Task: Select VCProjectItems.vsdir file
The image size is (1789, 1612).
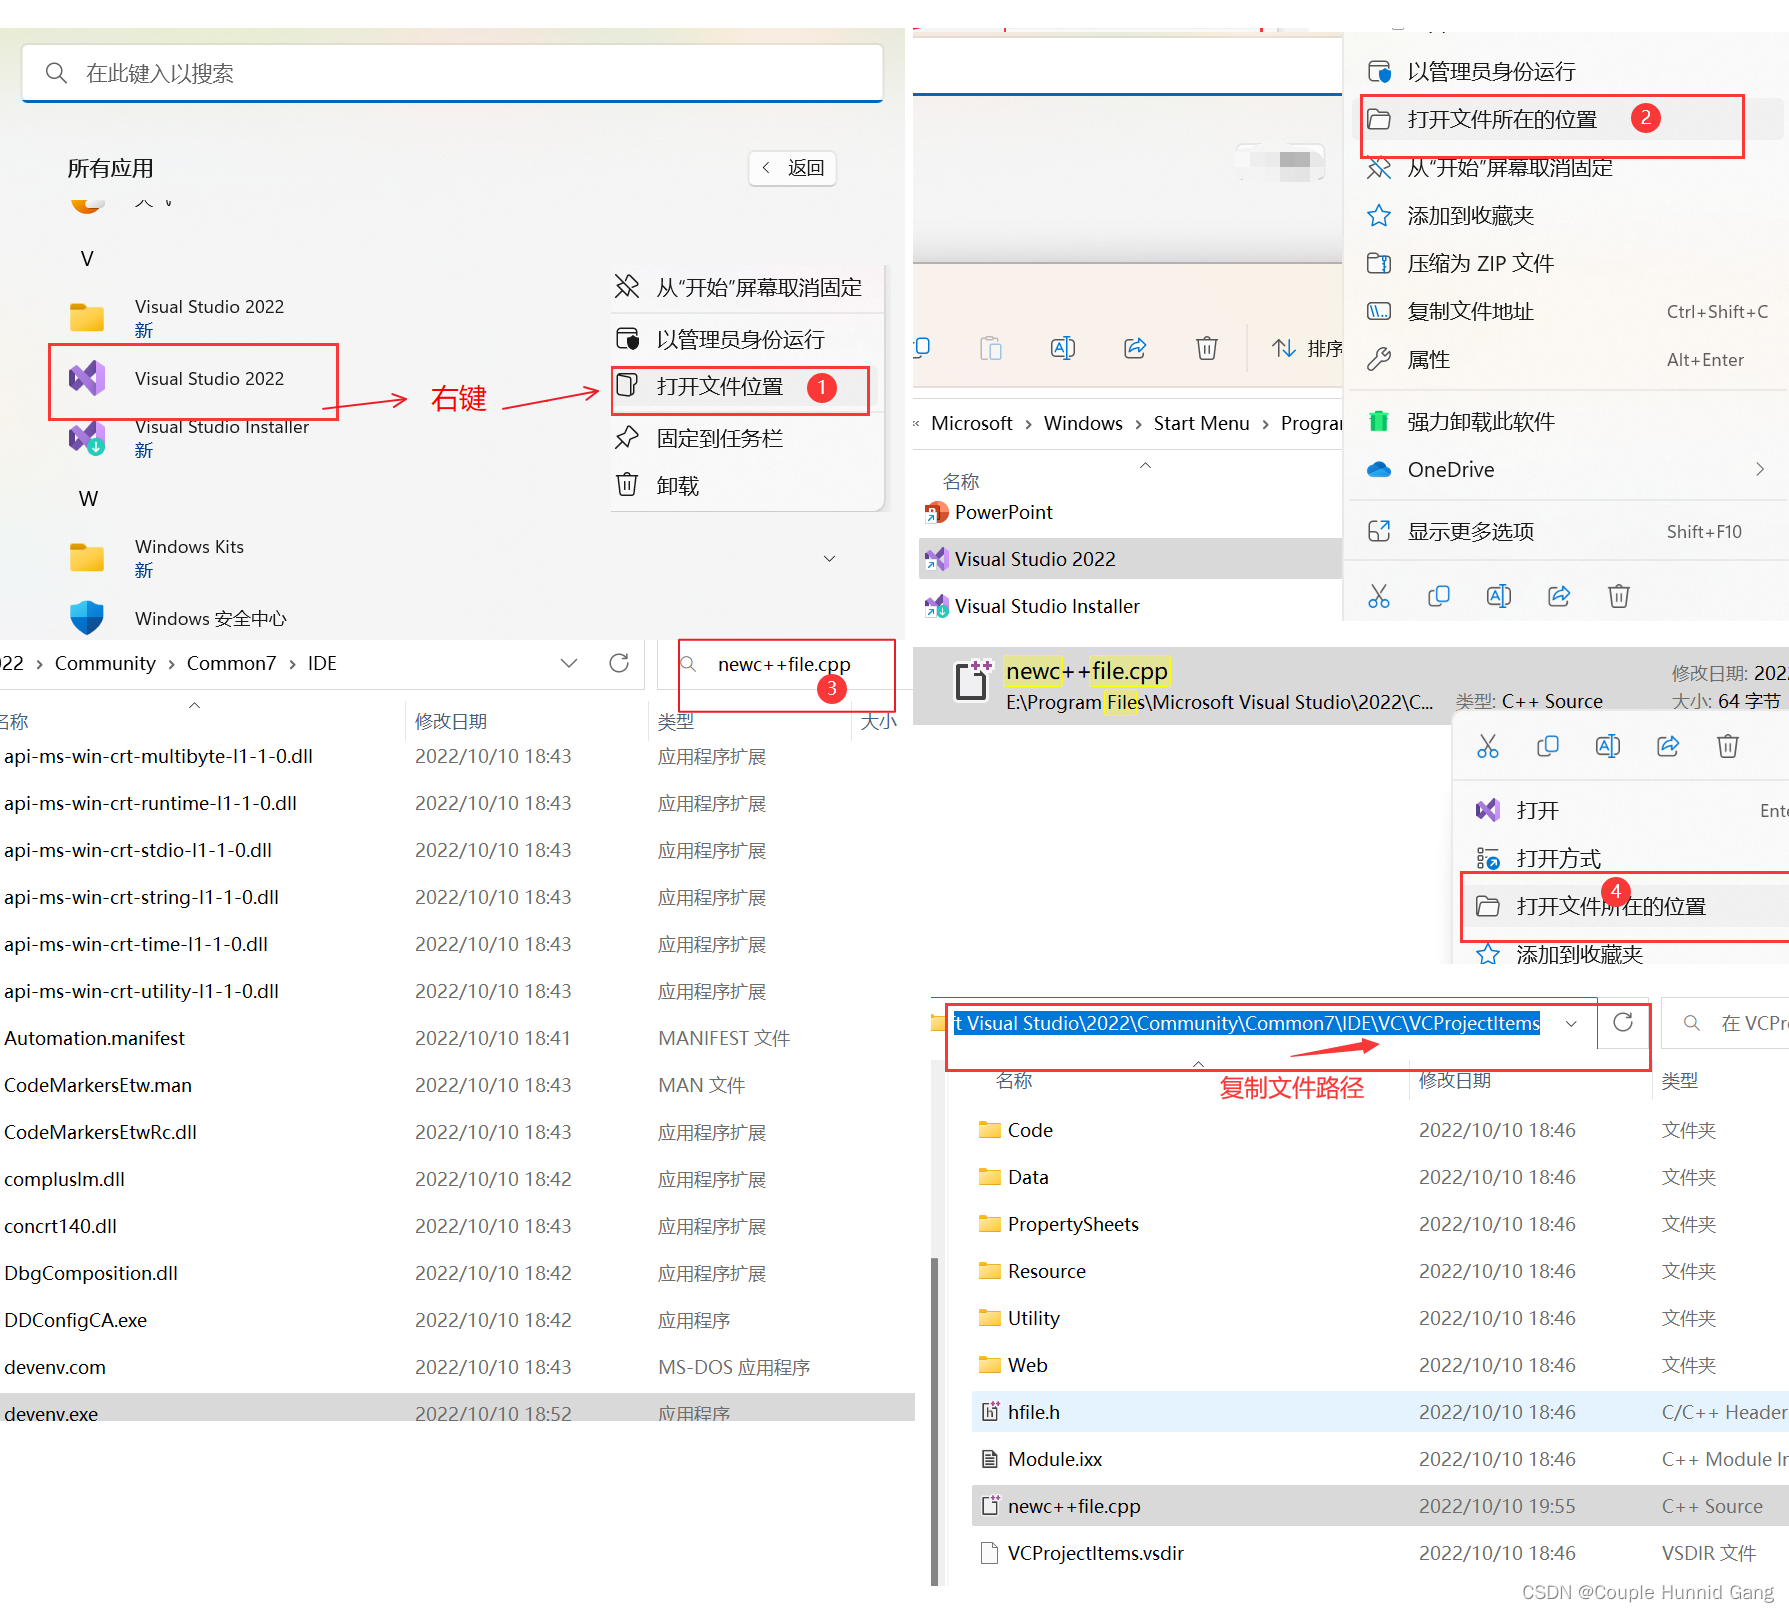Action: (1380, 1553)
